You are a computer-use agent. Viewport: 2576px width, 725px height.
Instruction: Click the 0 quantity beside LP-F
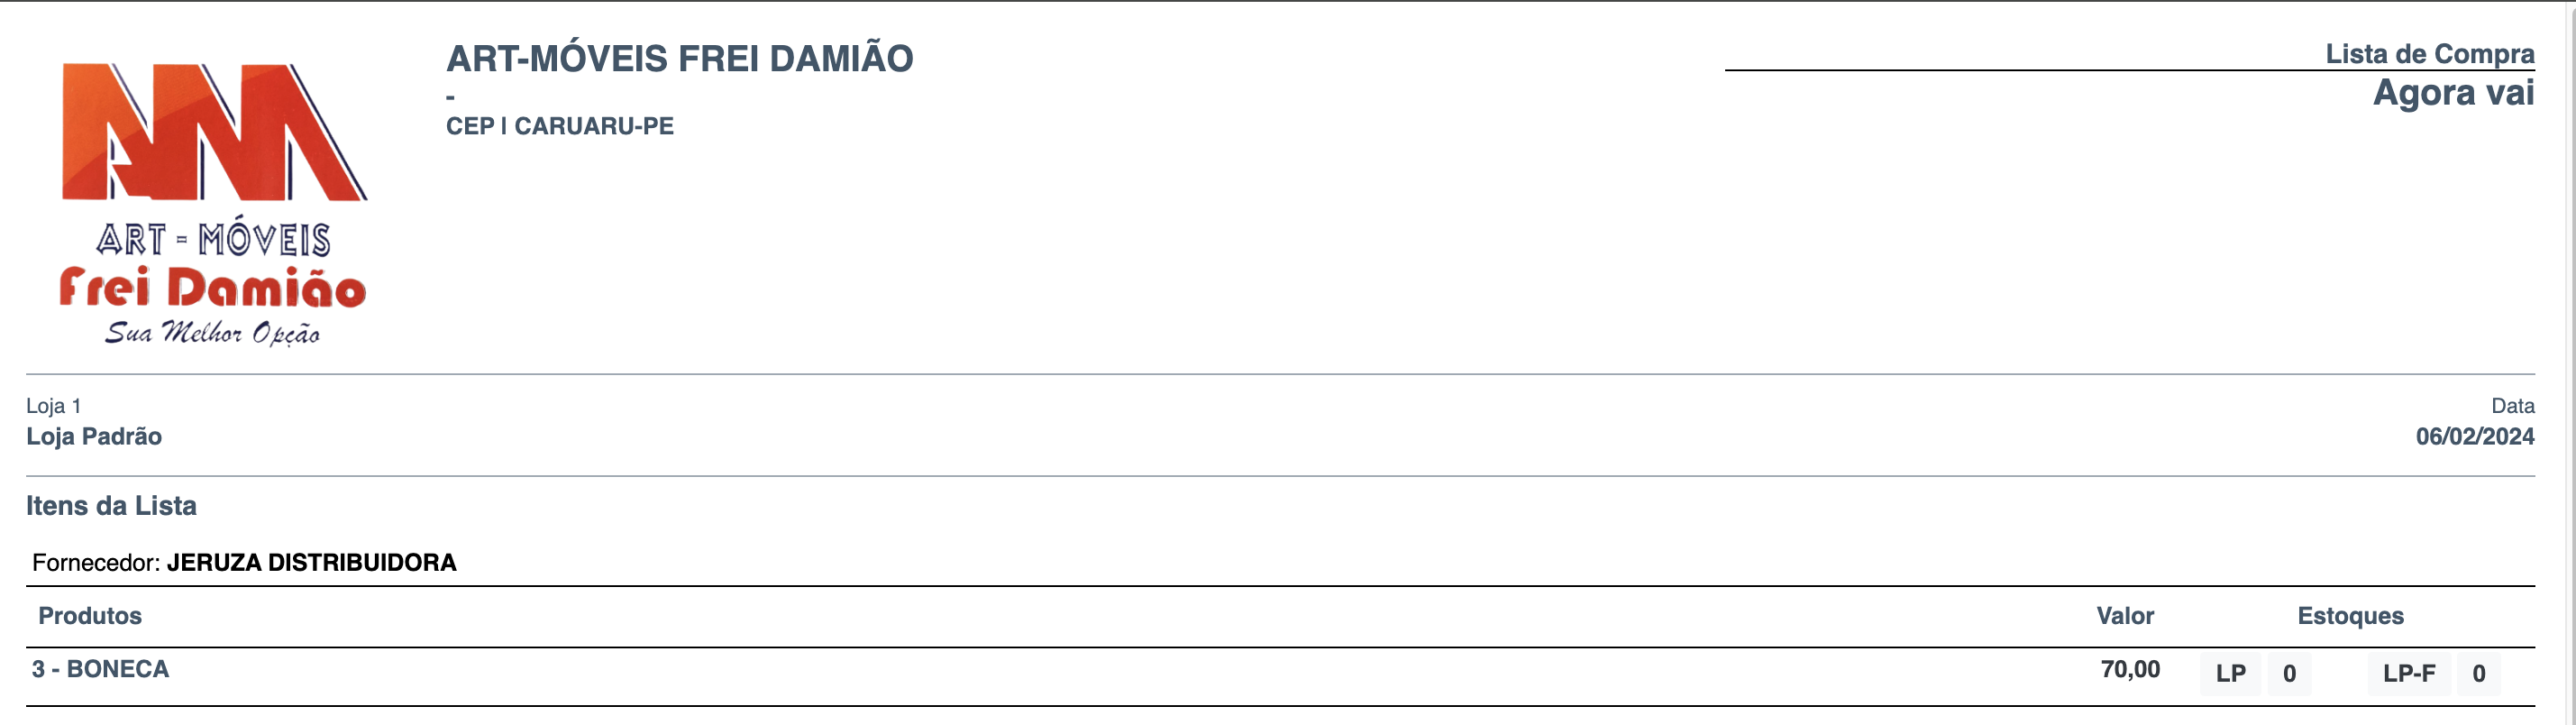click(2478, 674)
